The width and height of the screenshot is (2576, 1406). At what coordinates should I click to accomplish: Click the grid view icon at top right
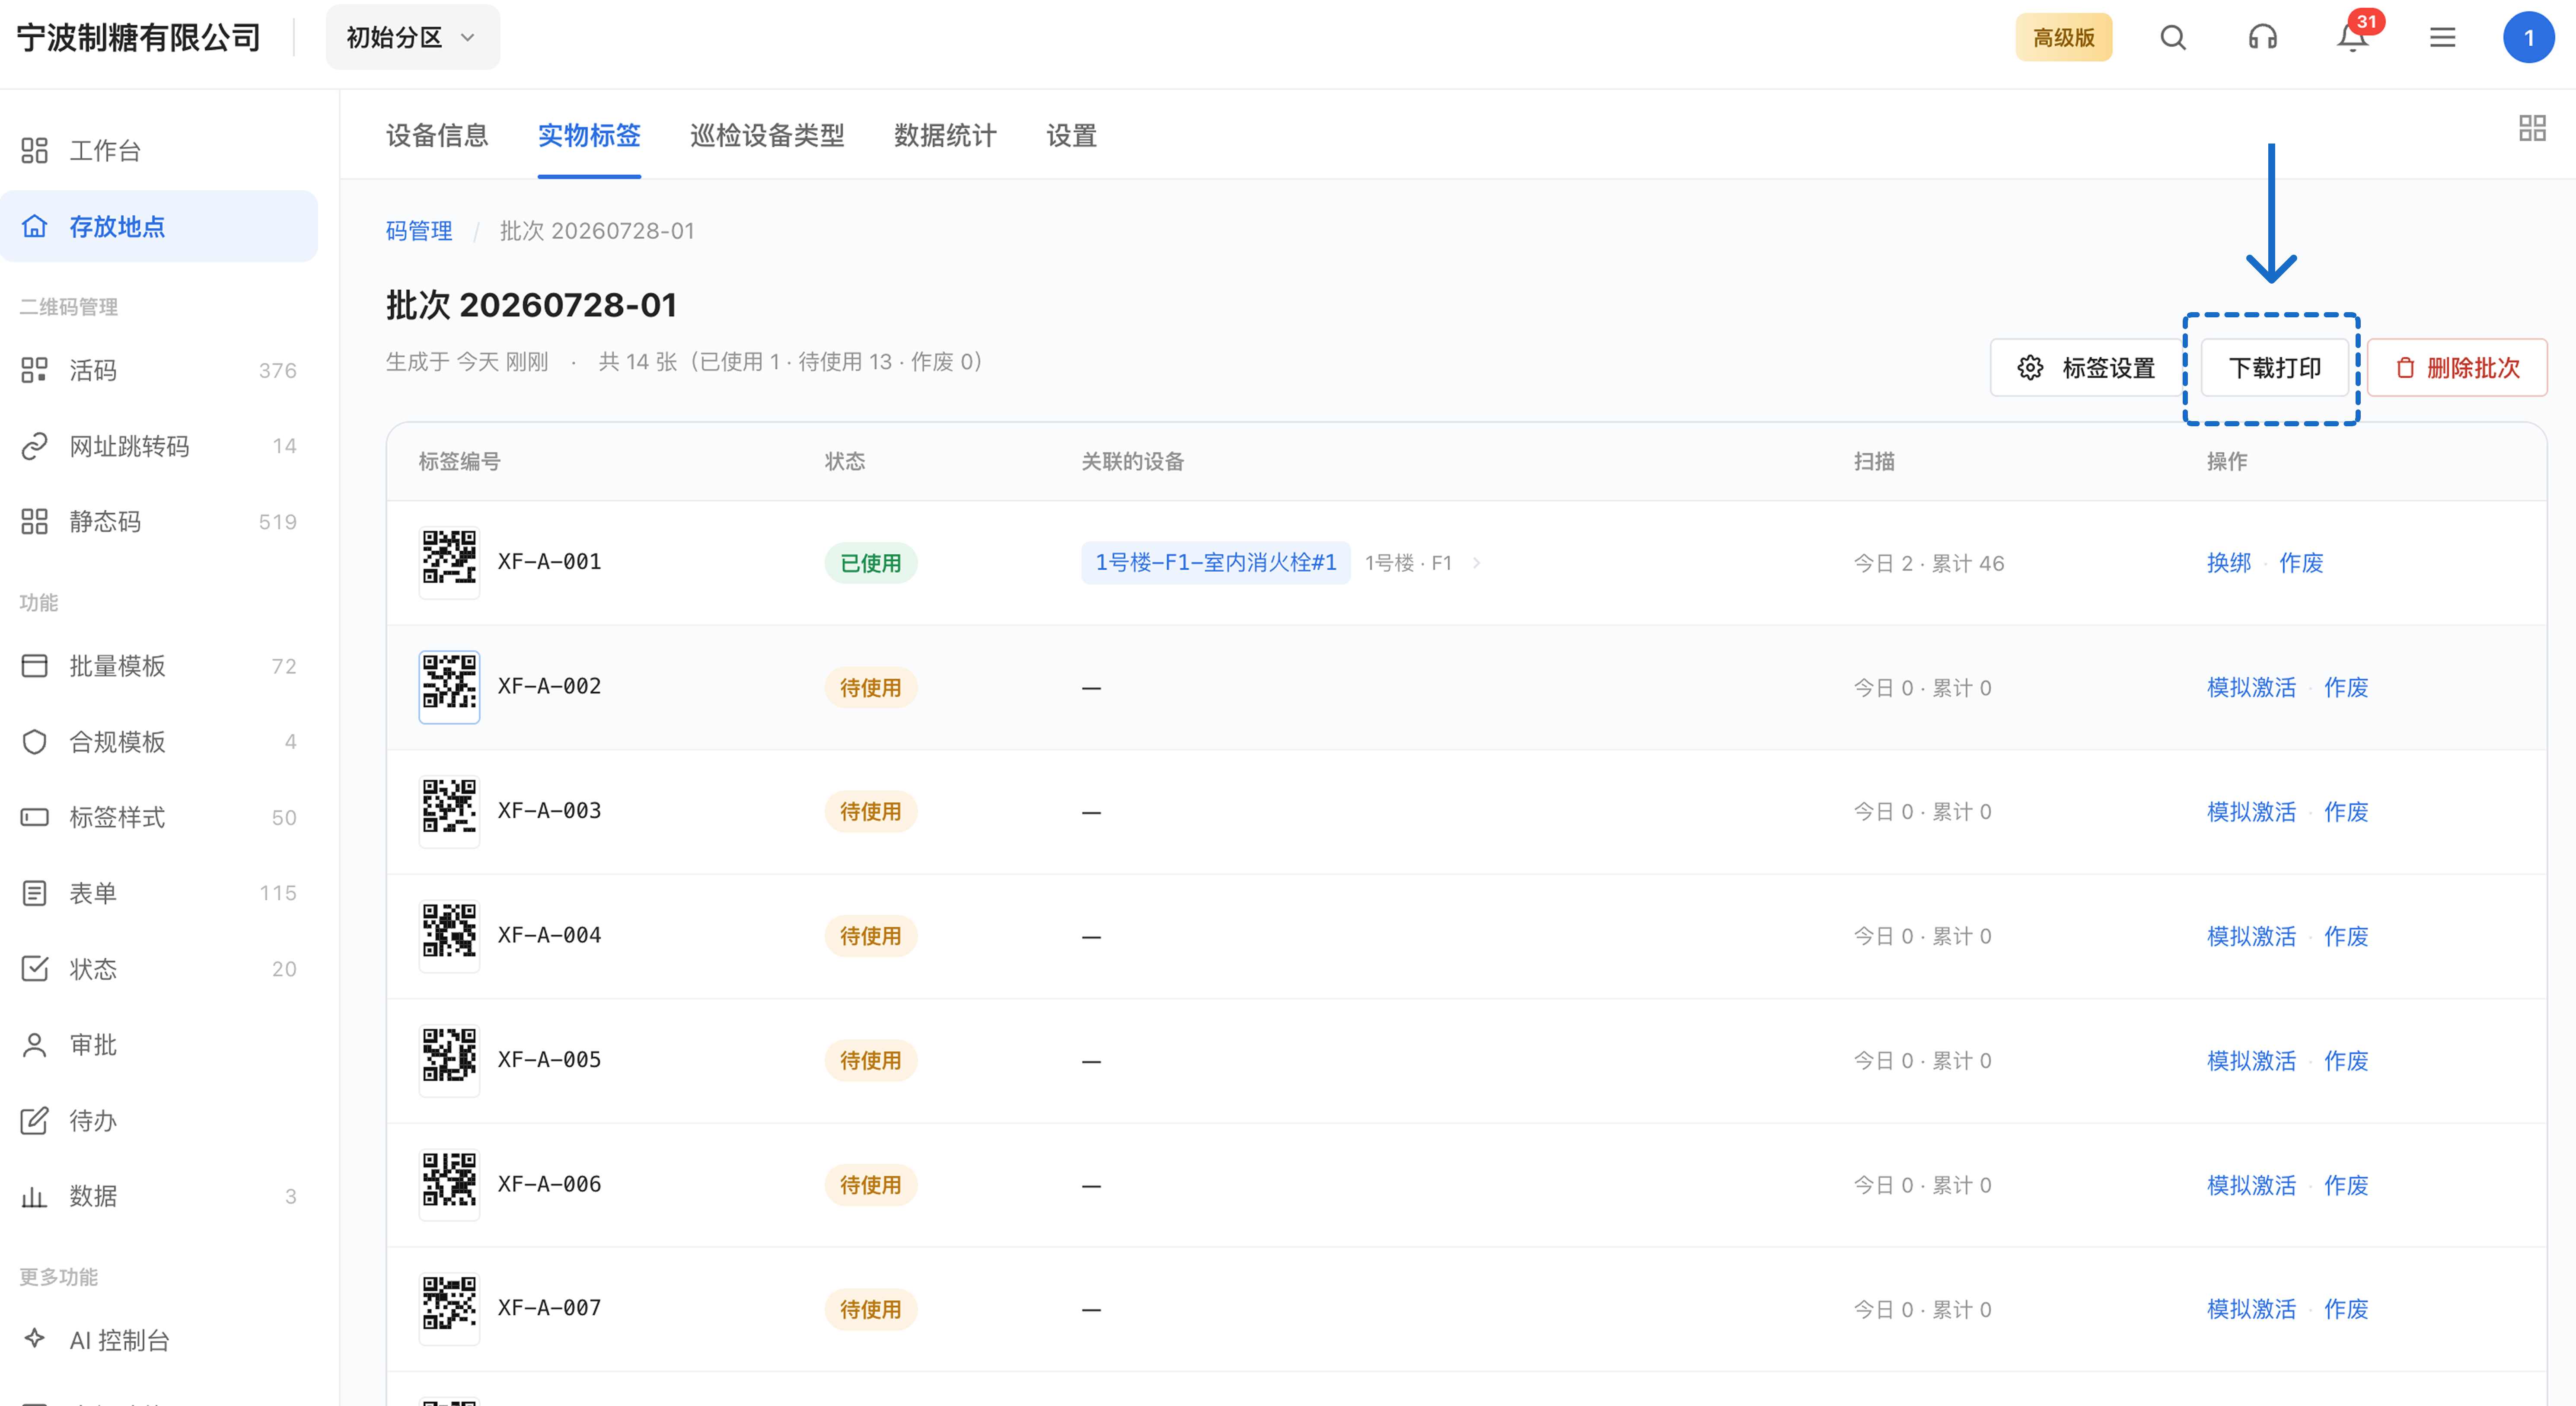coord(2532,128)
